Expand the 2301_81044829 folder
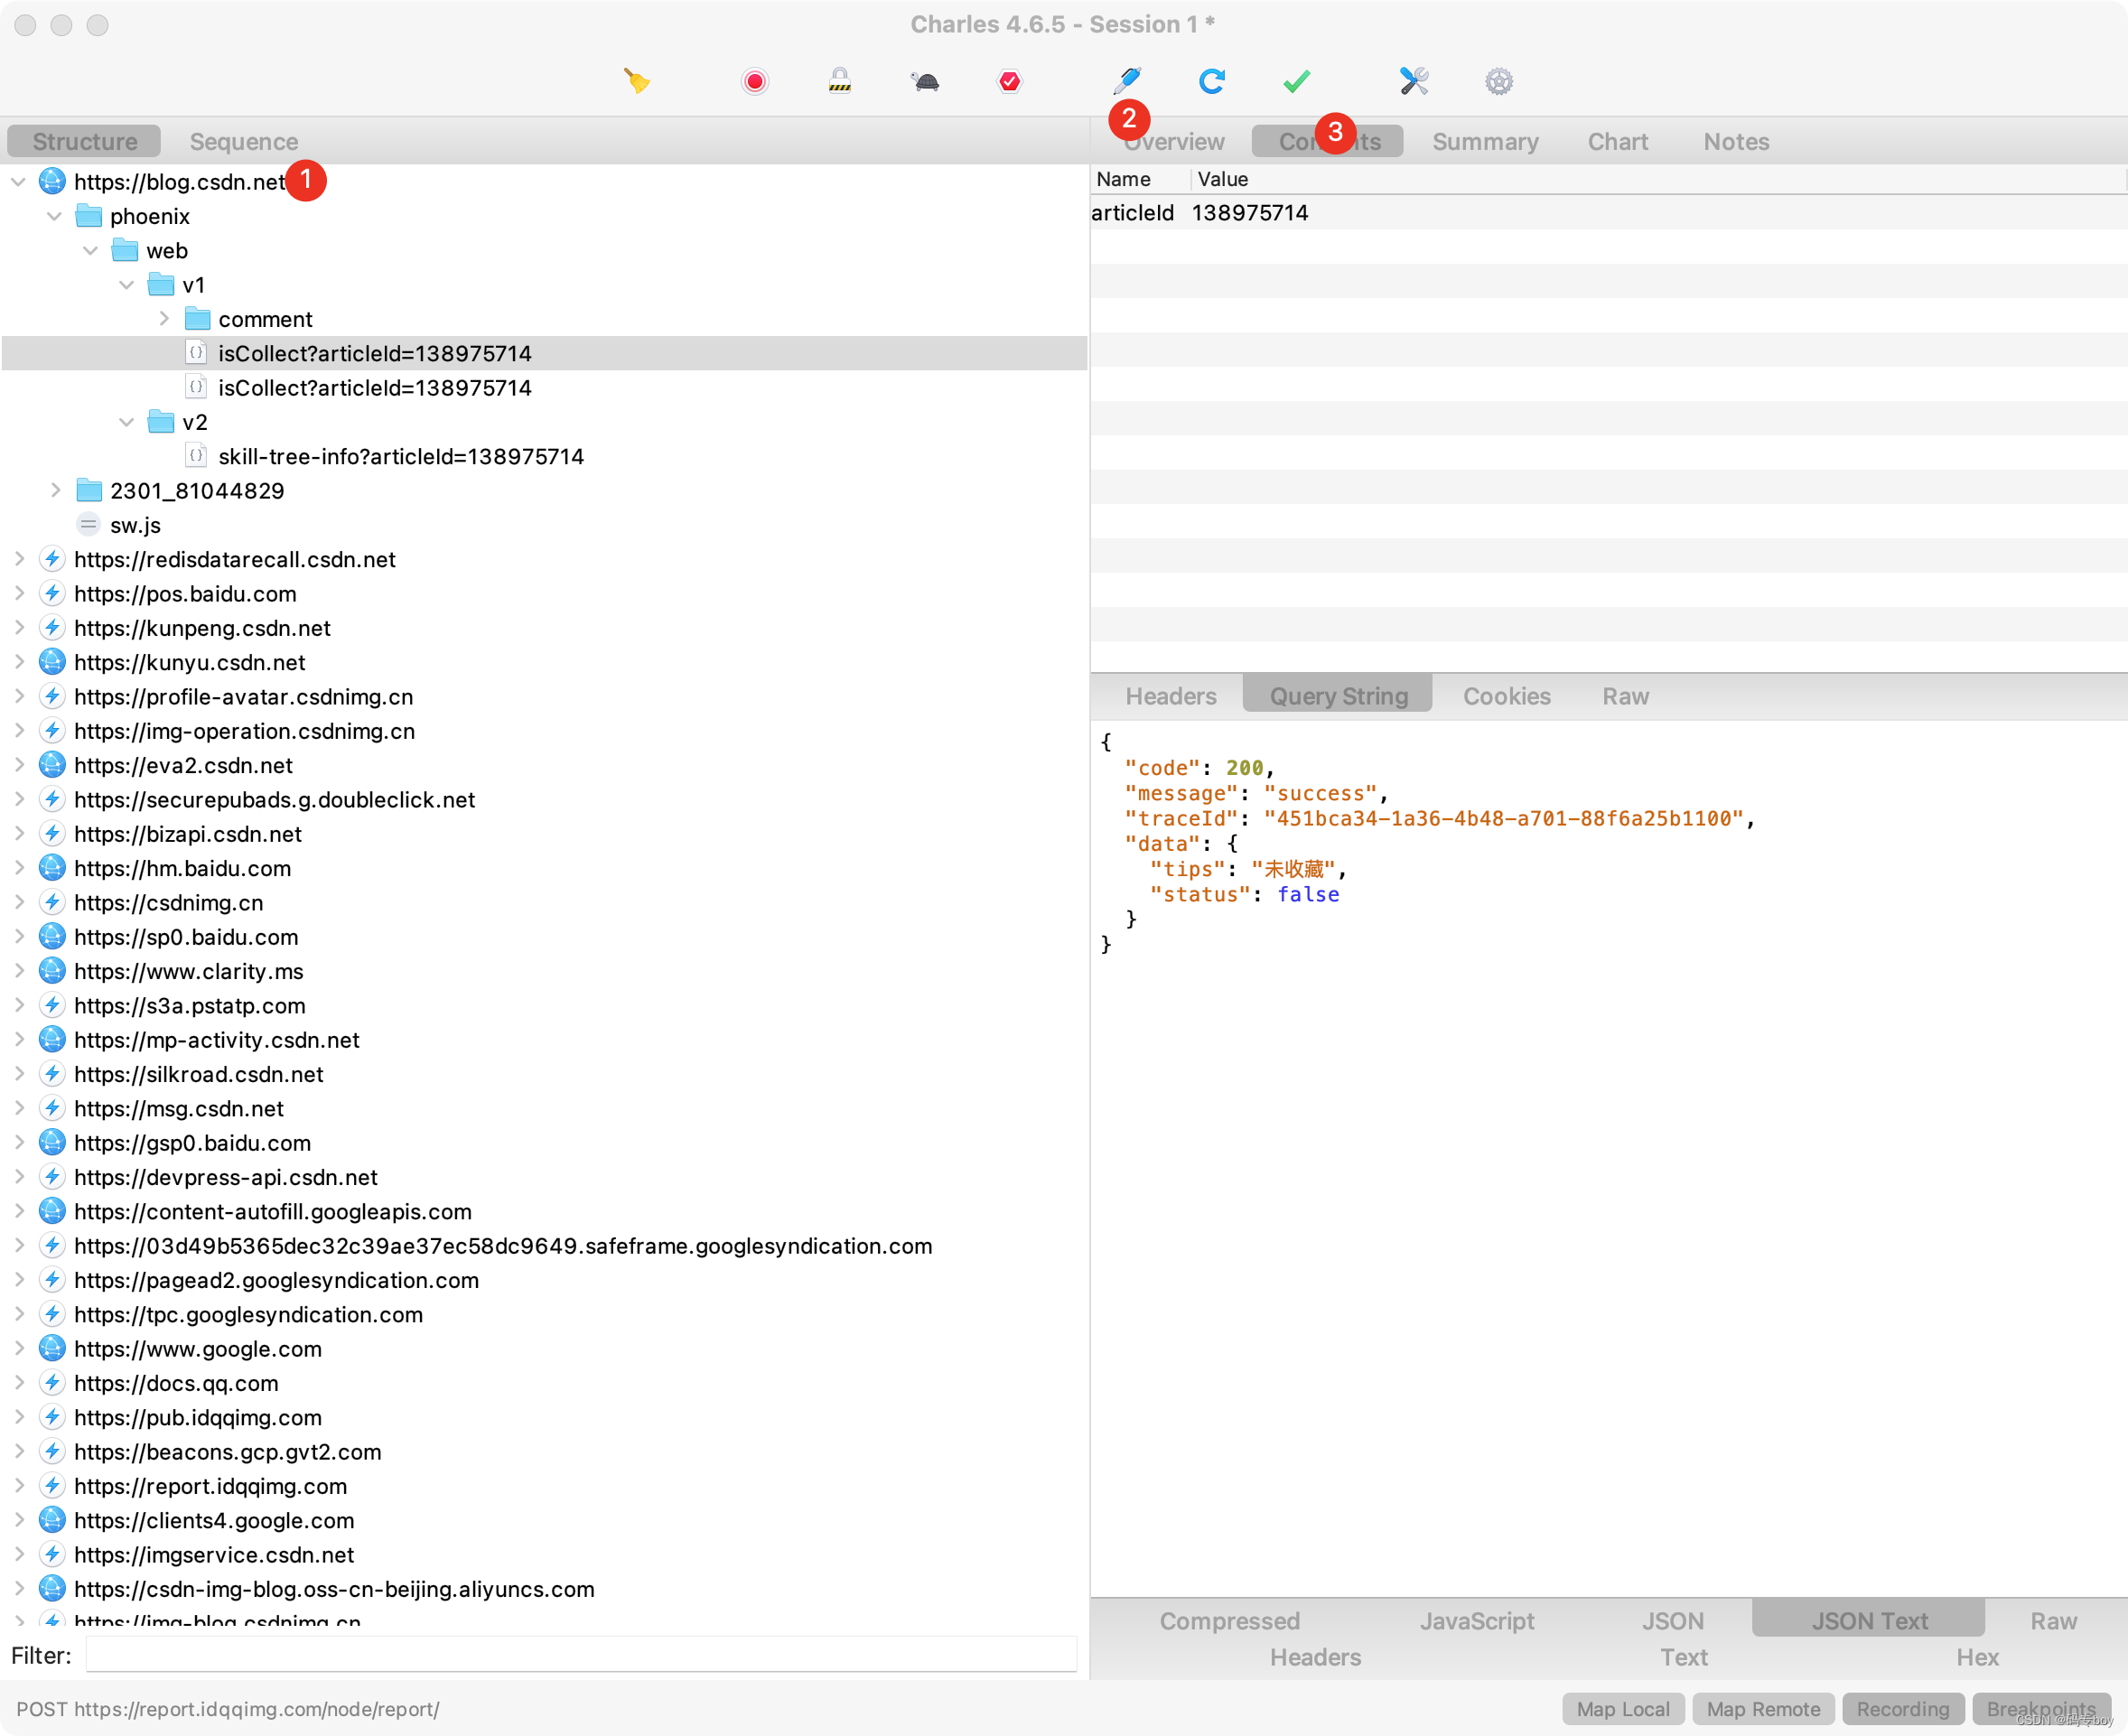 tap(55, 490)
